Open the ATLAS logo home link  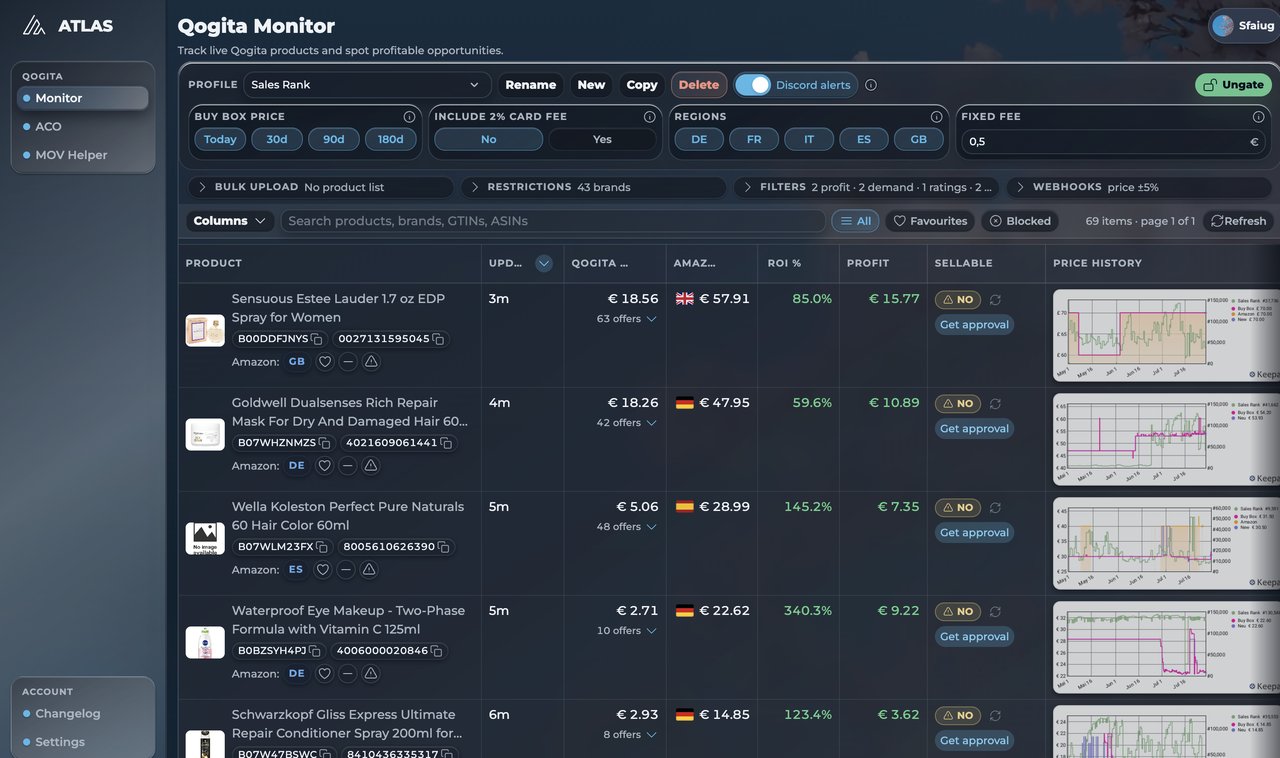[x=68, y=26]
